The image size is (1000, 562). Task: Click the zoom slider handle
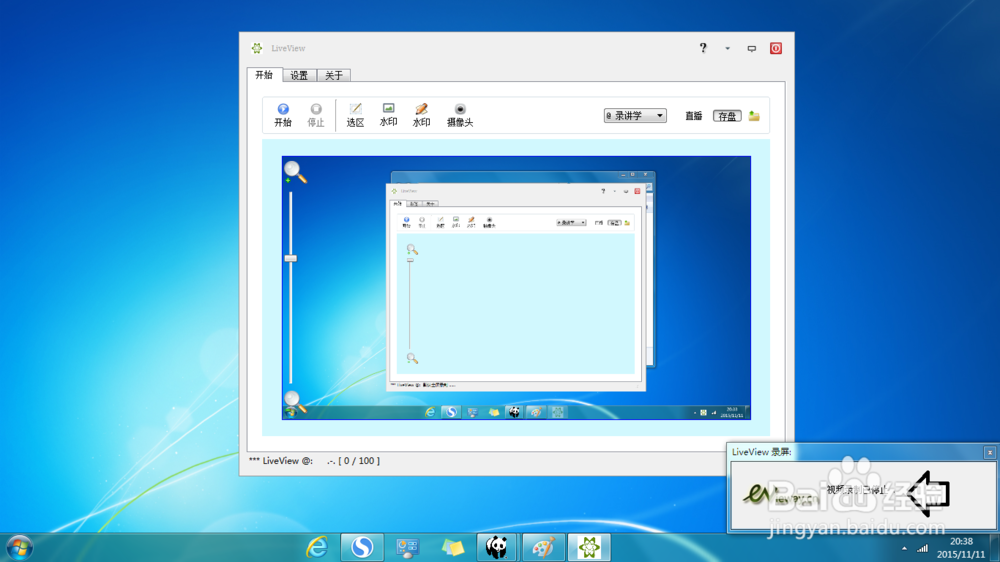[291, 258]
